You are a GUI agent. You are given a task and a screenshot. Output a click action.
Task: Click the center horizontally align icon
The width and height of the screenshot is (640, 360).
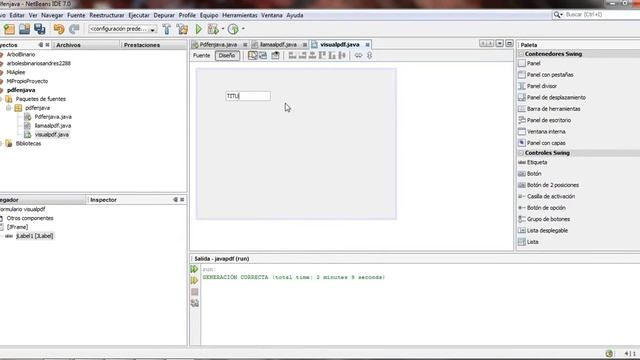tap(312, 55)
